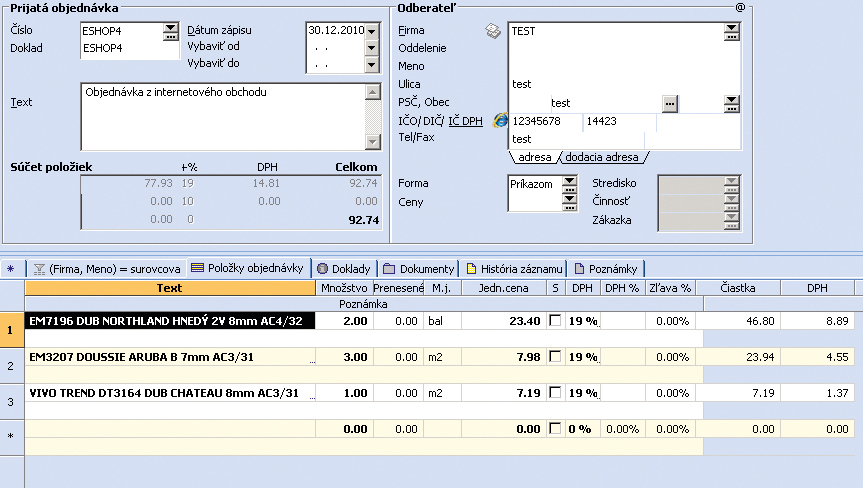Screen dimensions: 863x488
Task: Click the new record asterisk row header
Action: tap(12, 437)
